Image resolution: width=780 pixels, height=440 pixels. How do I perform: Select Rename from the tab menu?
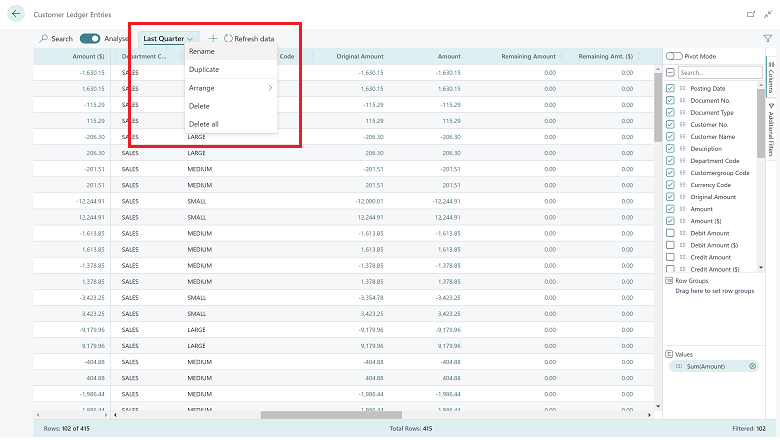tap(231, 51)
